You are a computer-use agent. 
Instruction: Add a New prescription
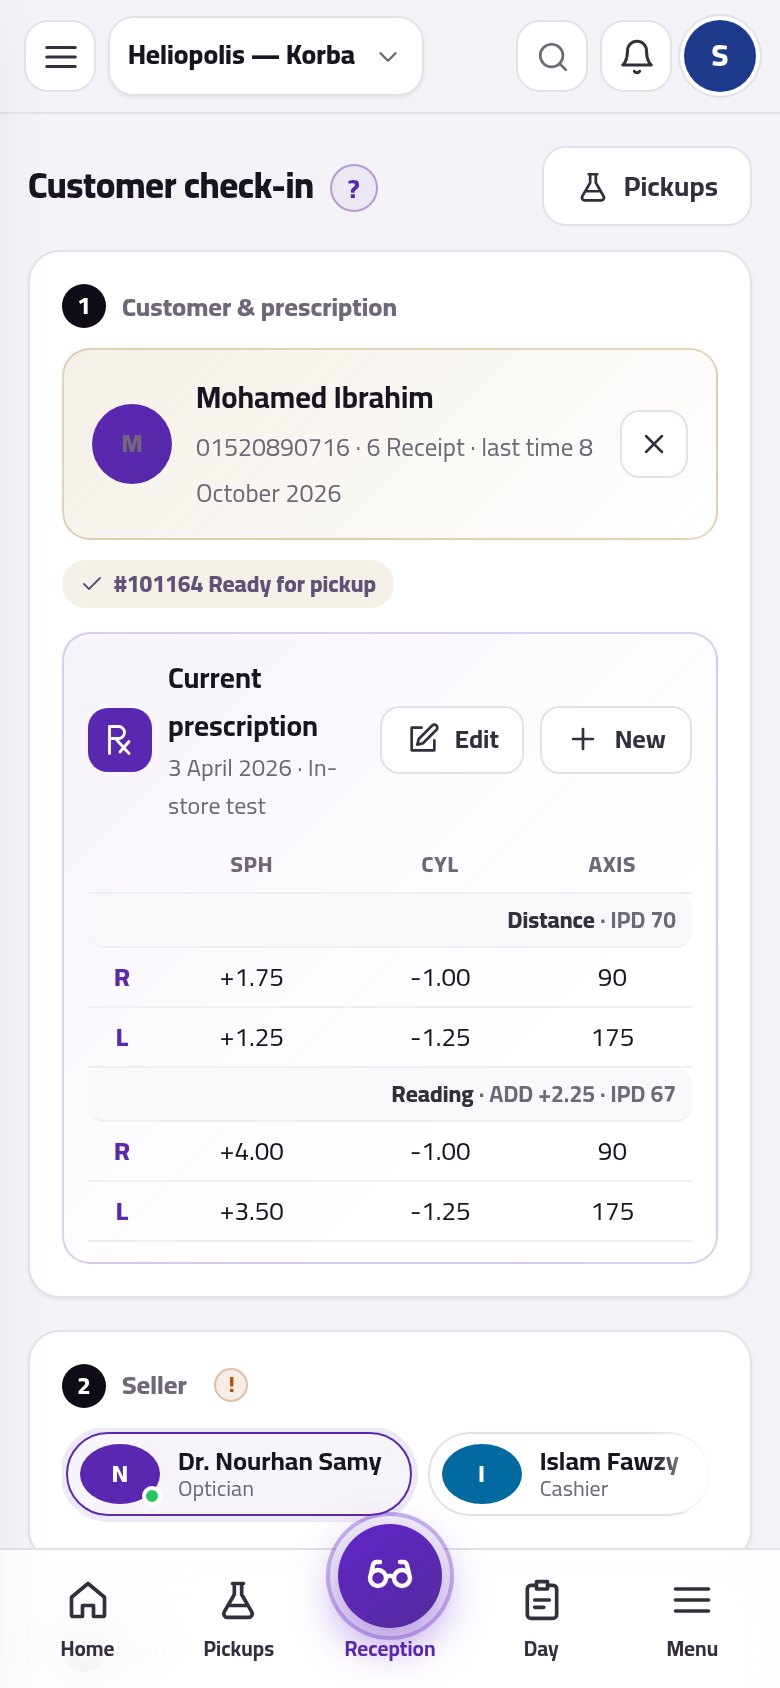[616, 740]
